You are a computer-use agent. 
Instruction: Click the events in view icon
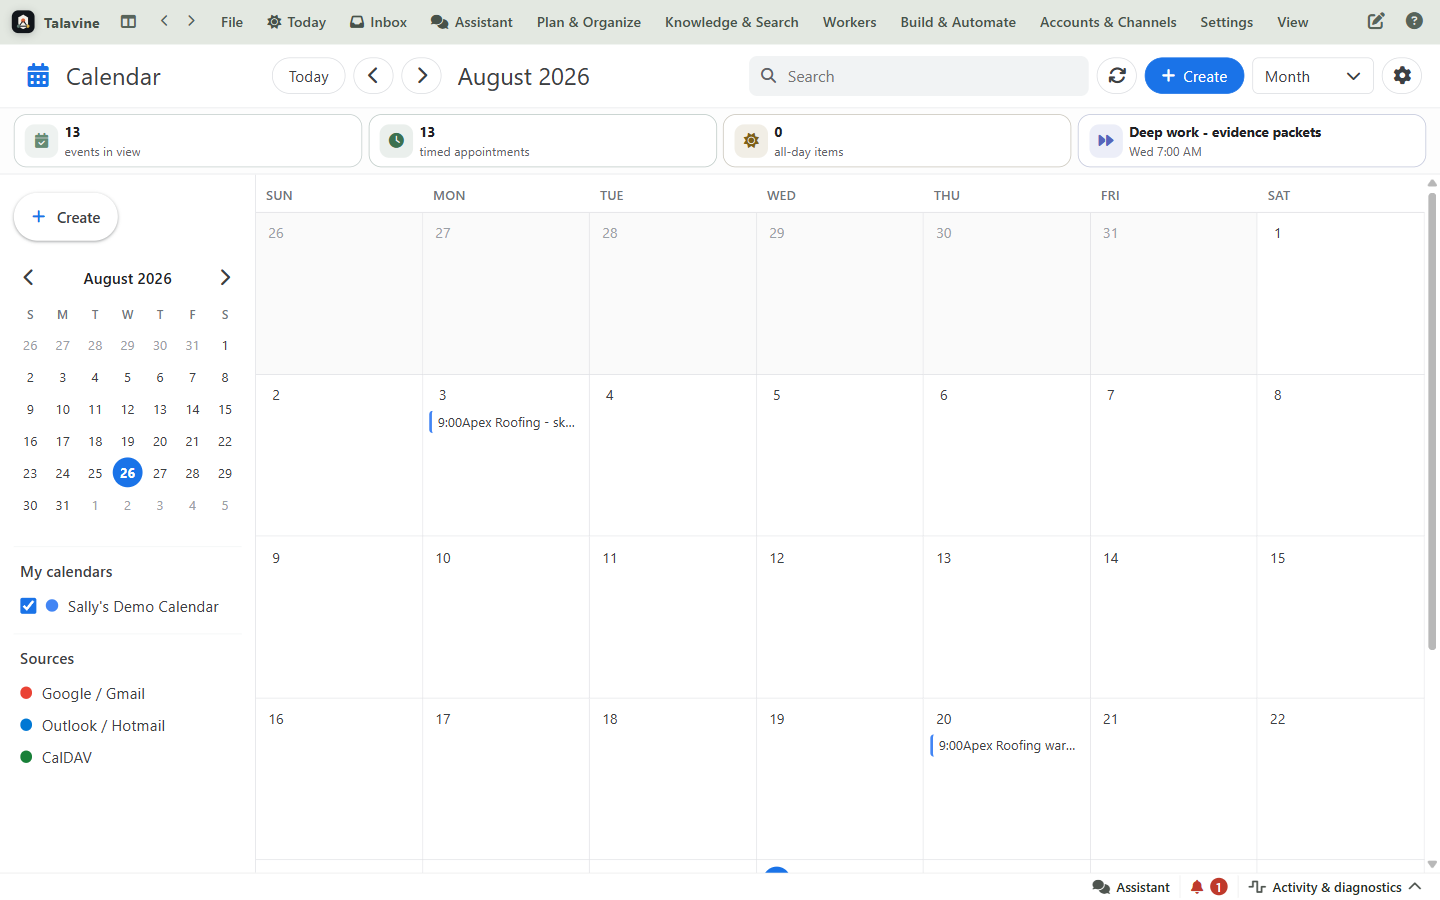coord(41,141)
